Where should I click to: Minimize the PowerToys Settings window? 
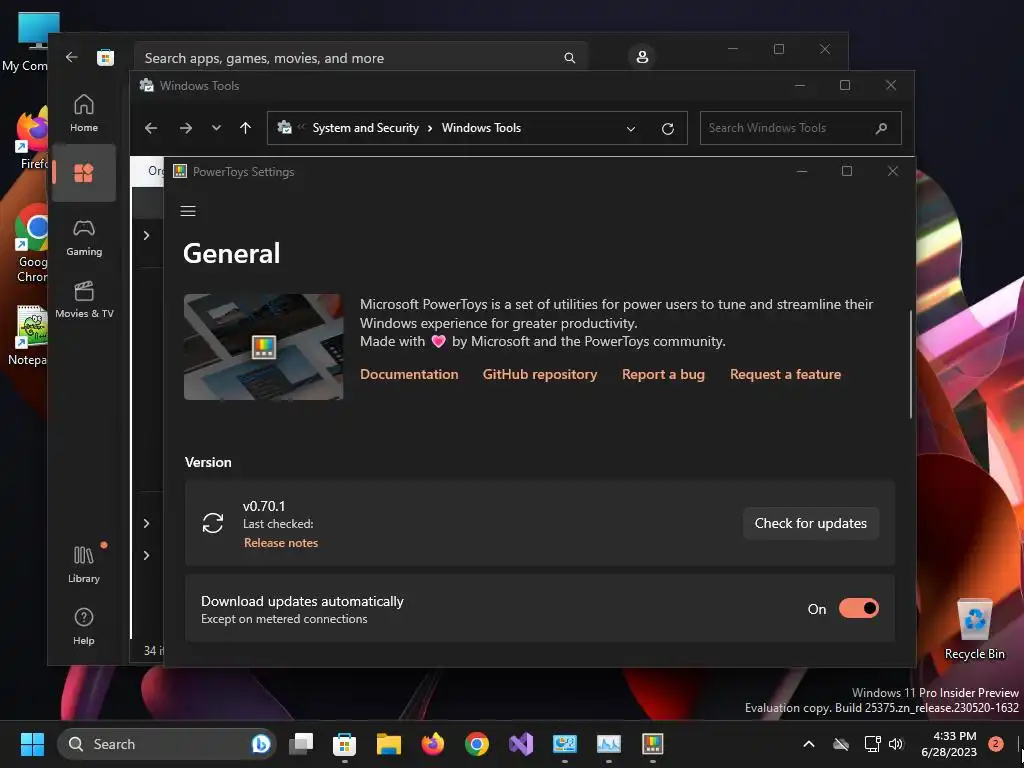(801, 171)
